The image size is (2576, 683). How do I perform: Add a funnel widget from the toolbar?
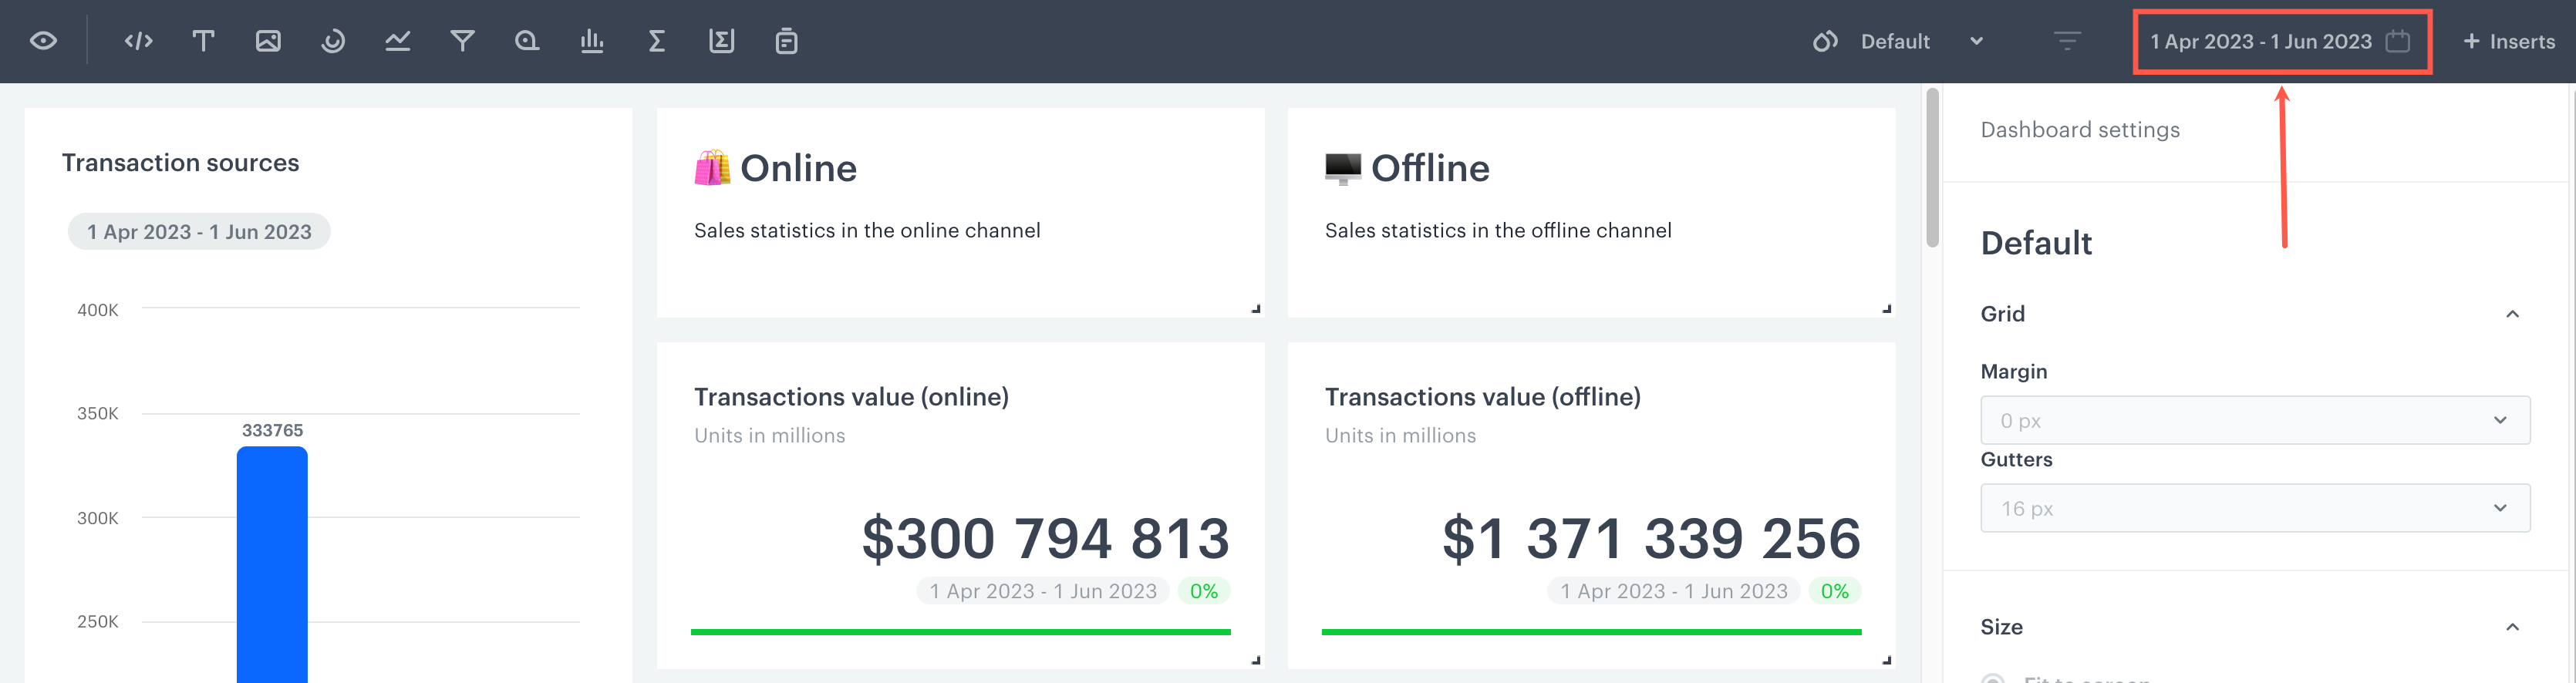(462, 41)
